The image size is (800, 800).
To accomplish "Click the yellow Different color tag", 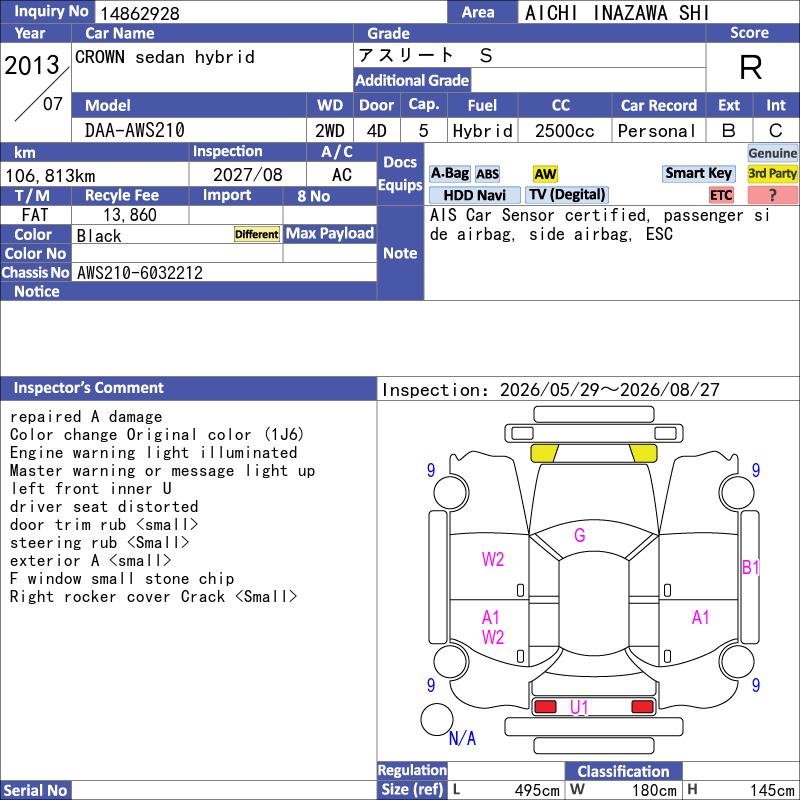I will coord(257,234).
